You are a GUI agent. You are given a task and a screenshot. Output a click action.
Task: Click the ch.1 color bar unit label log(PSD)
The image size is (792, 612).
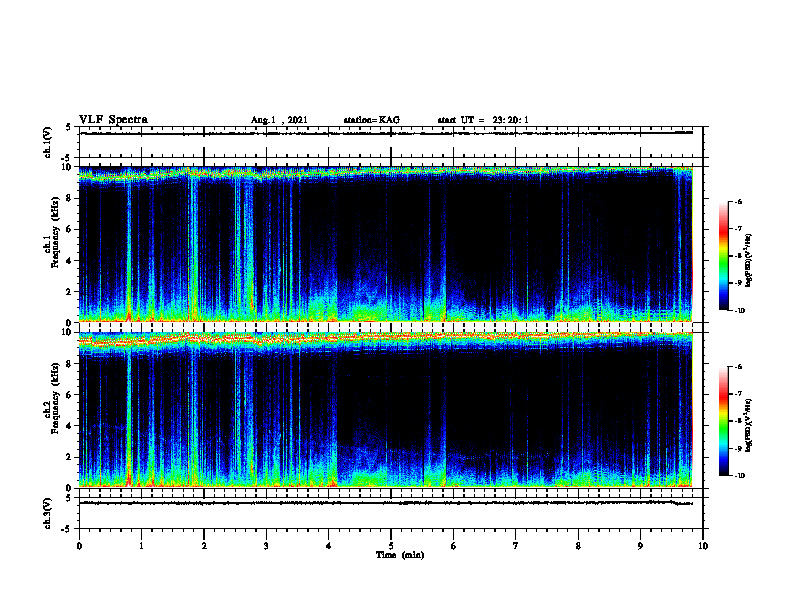(x=748, y=260)
